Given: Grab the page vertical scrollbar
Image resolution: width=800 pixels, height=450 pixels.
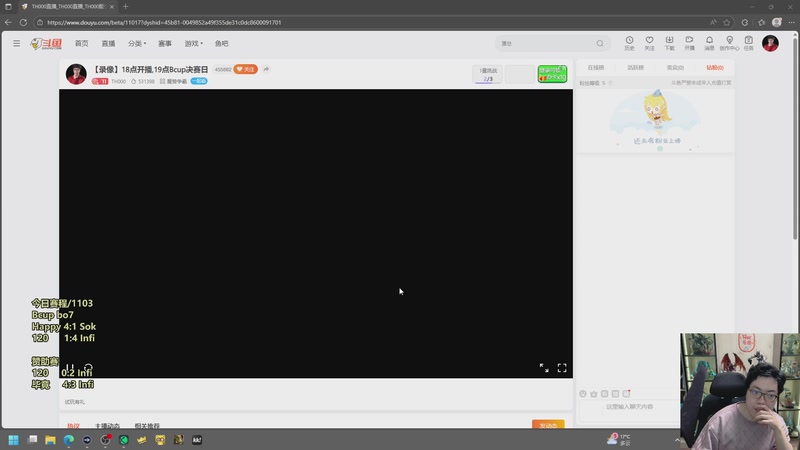Looking at the screenshot, I should click(795, 138).
